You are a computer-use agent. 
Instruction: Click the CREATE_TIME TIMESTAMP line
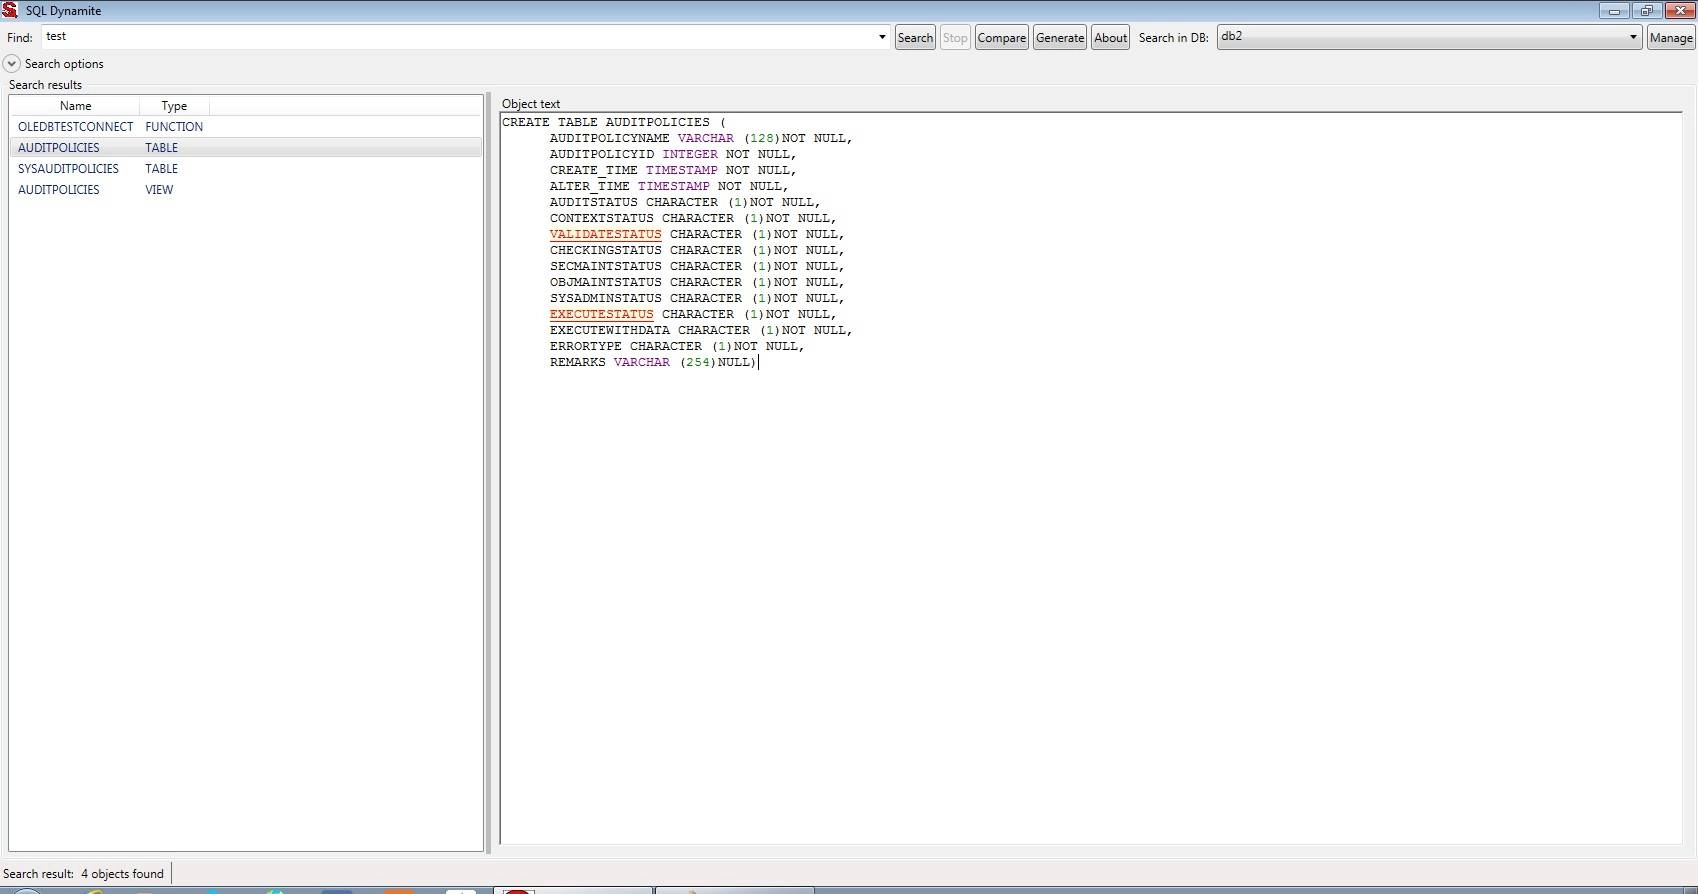(x=673, y=170)
